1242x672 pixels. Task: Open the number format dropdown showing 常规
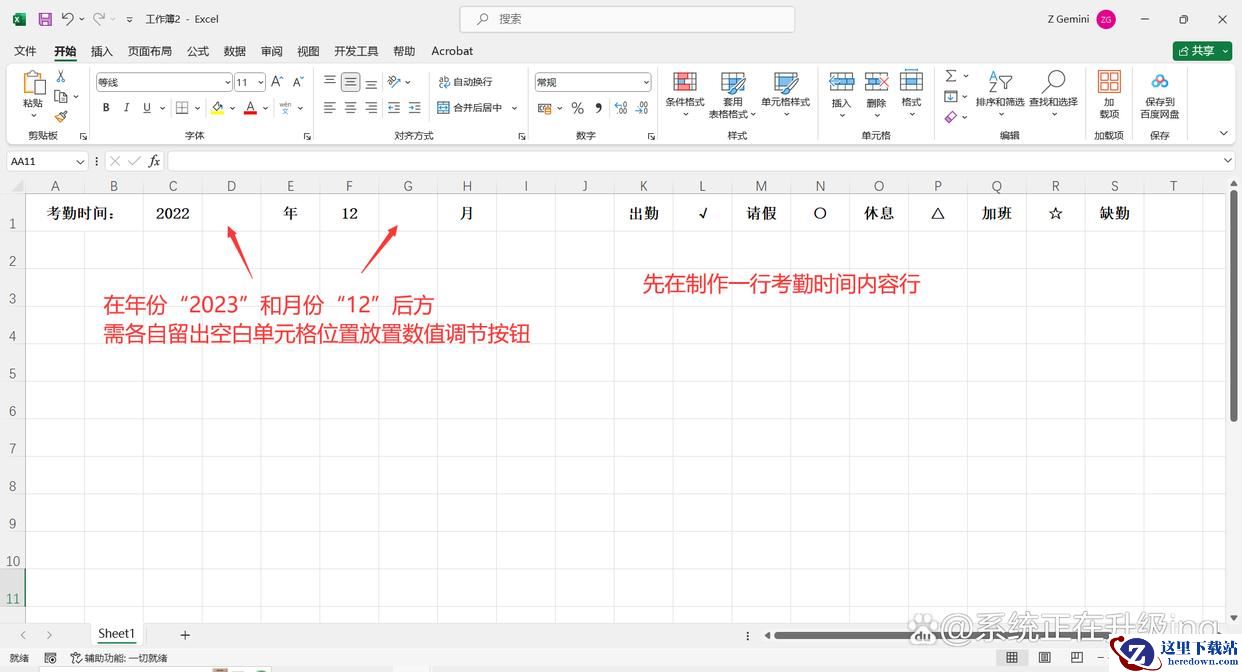click(x=646, y=82)
